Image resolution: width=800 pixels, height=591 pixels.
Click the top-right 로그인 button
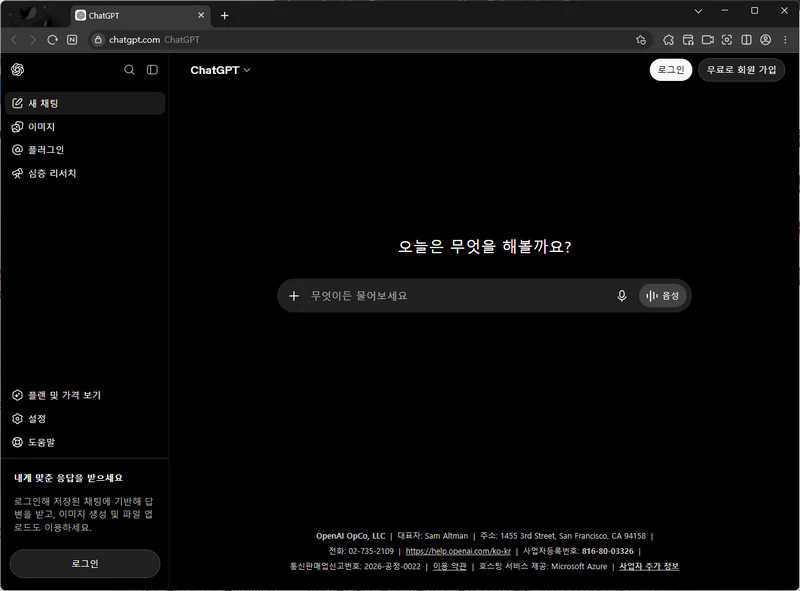670,70
